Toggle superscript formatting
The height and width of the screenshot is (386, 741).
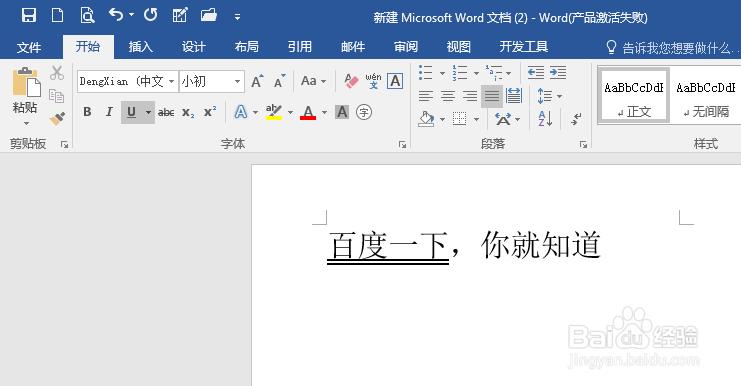210,112
